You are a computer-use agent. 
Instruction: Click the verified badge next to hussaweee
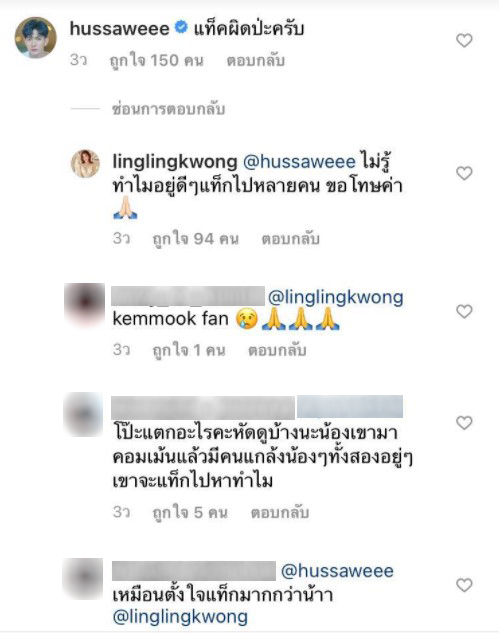181,28
